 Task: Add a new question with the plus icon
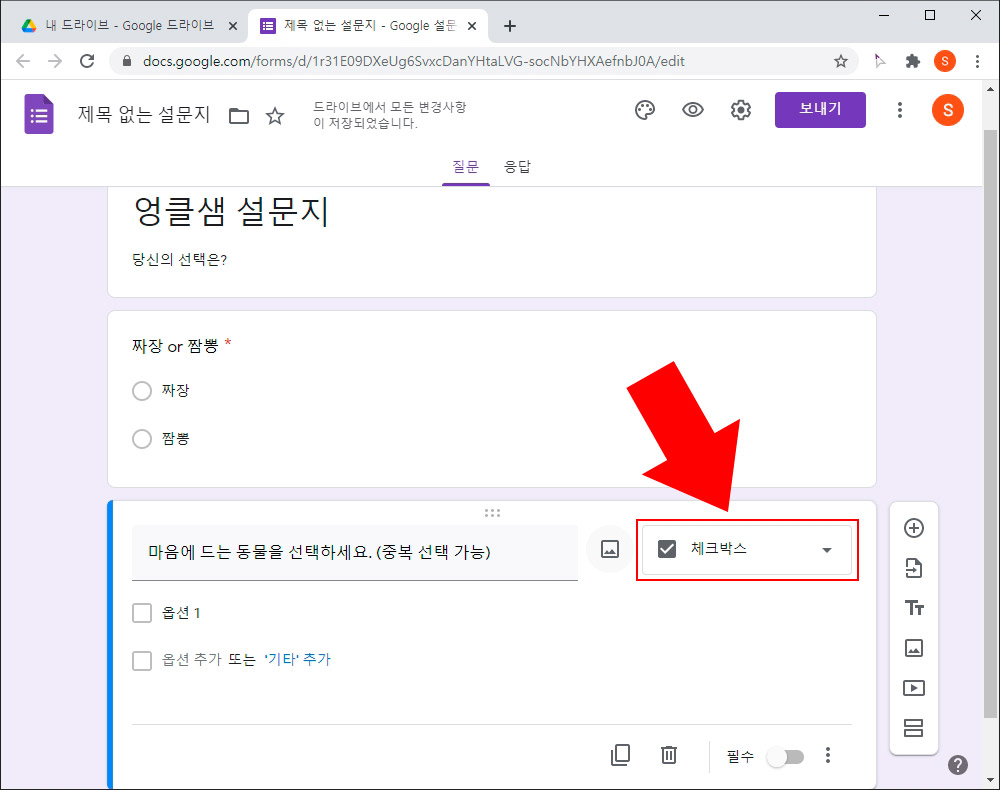pos(913,528)
